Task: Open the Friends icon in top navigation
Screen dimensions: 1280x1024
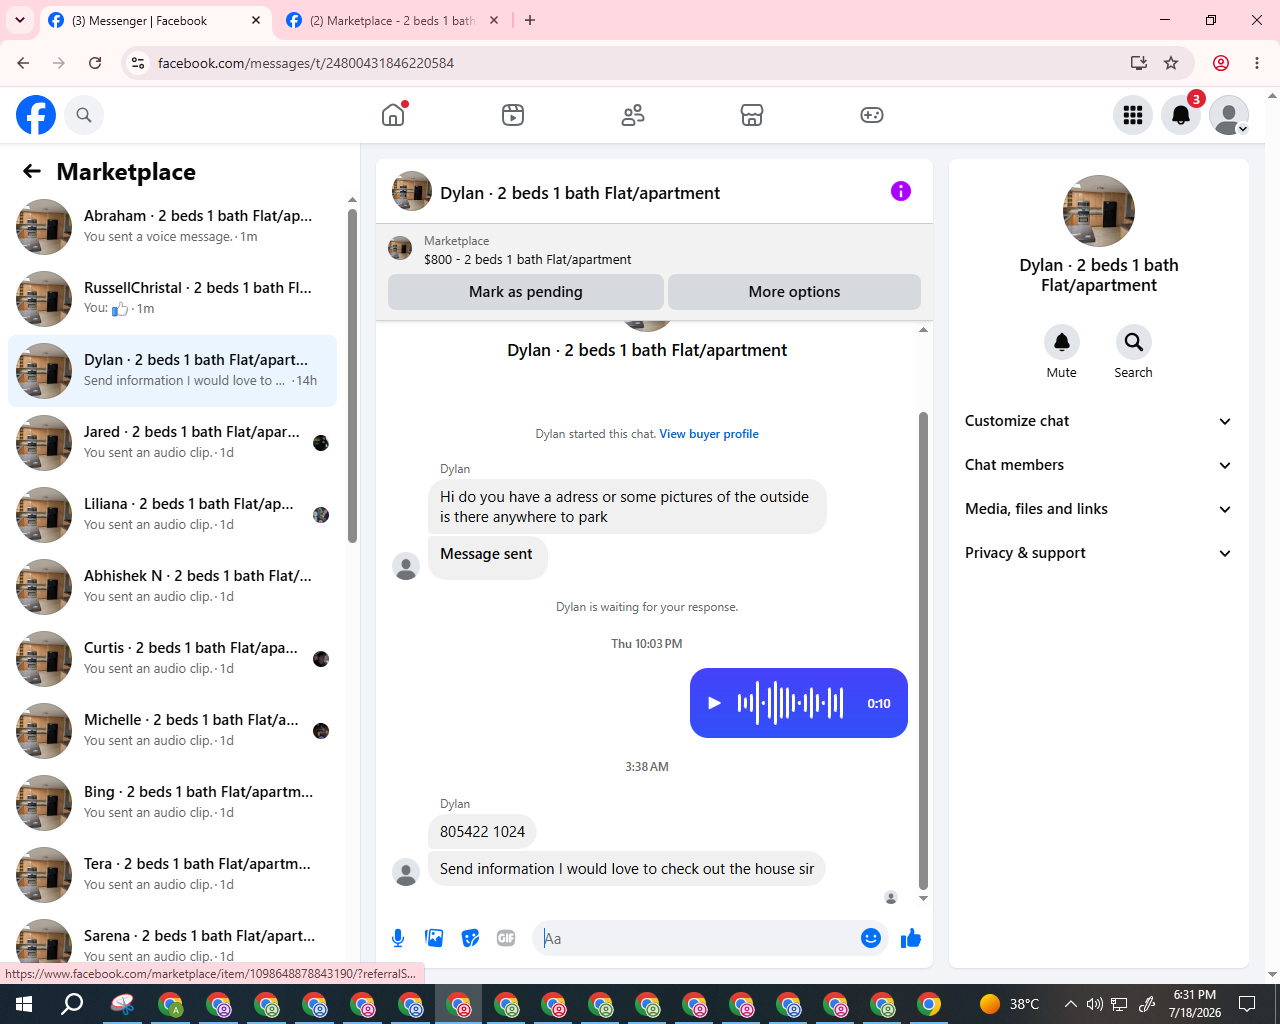Action: coord(633,115)
